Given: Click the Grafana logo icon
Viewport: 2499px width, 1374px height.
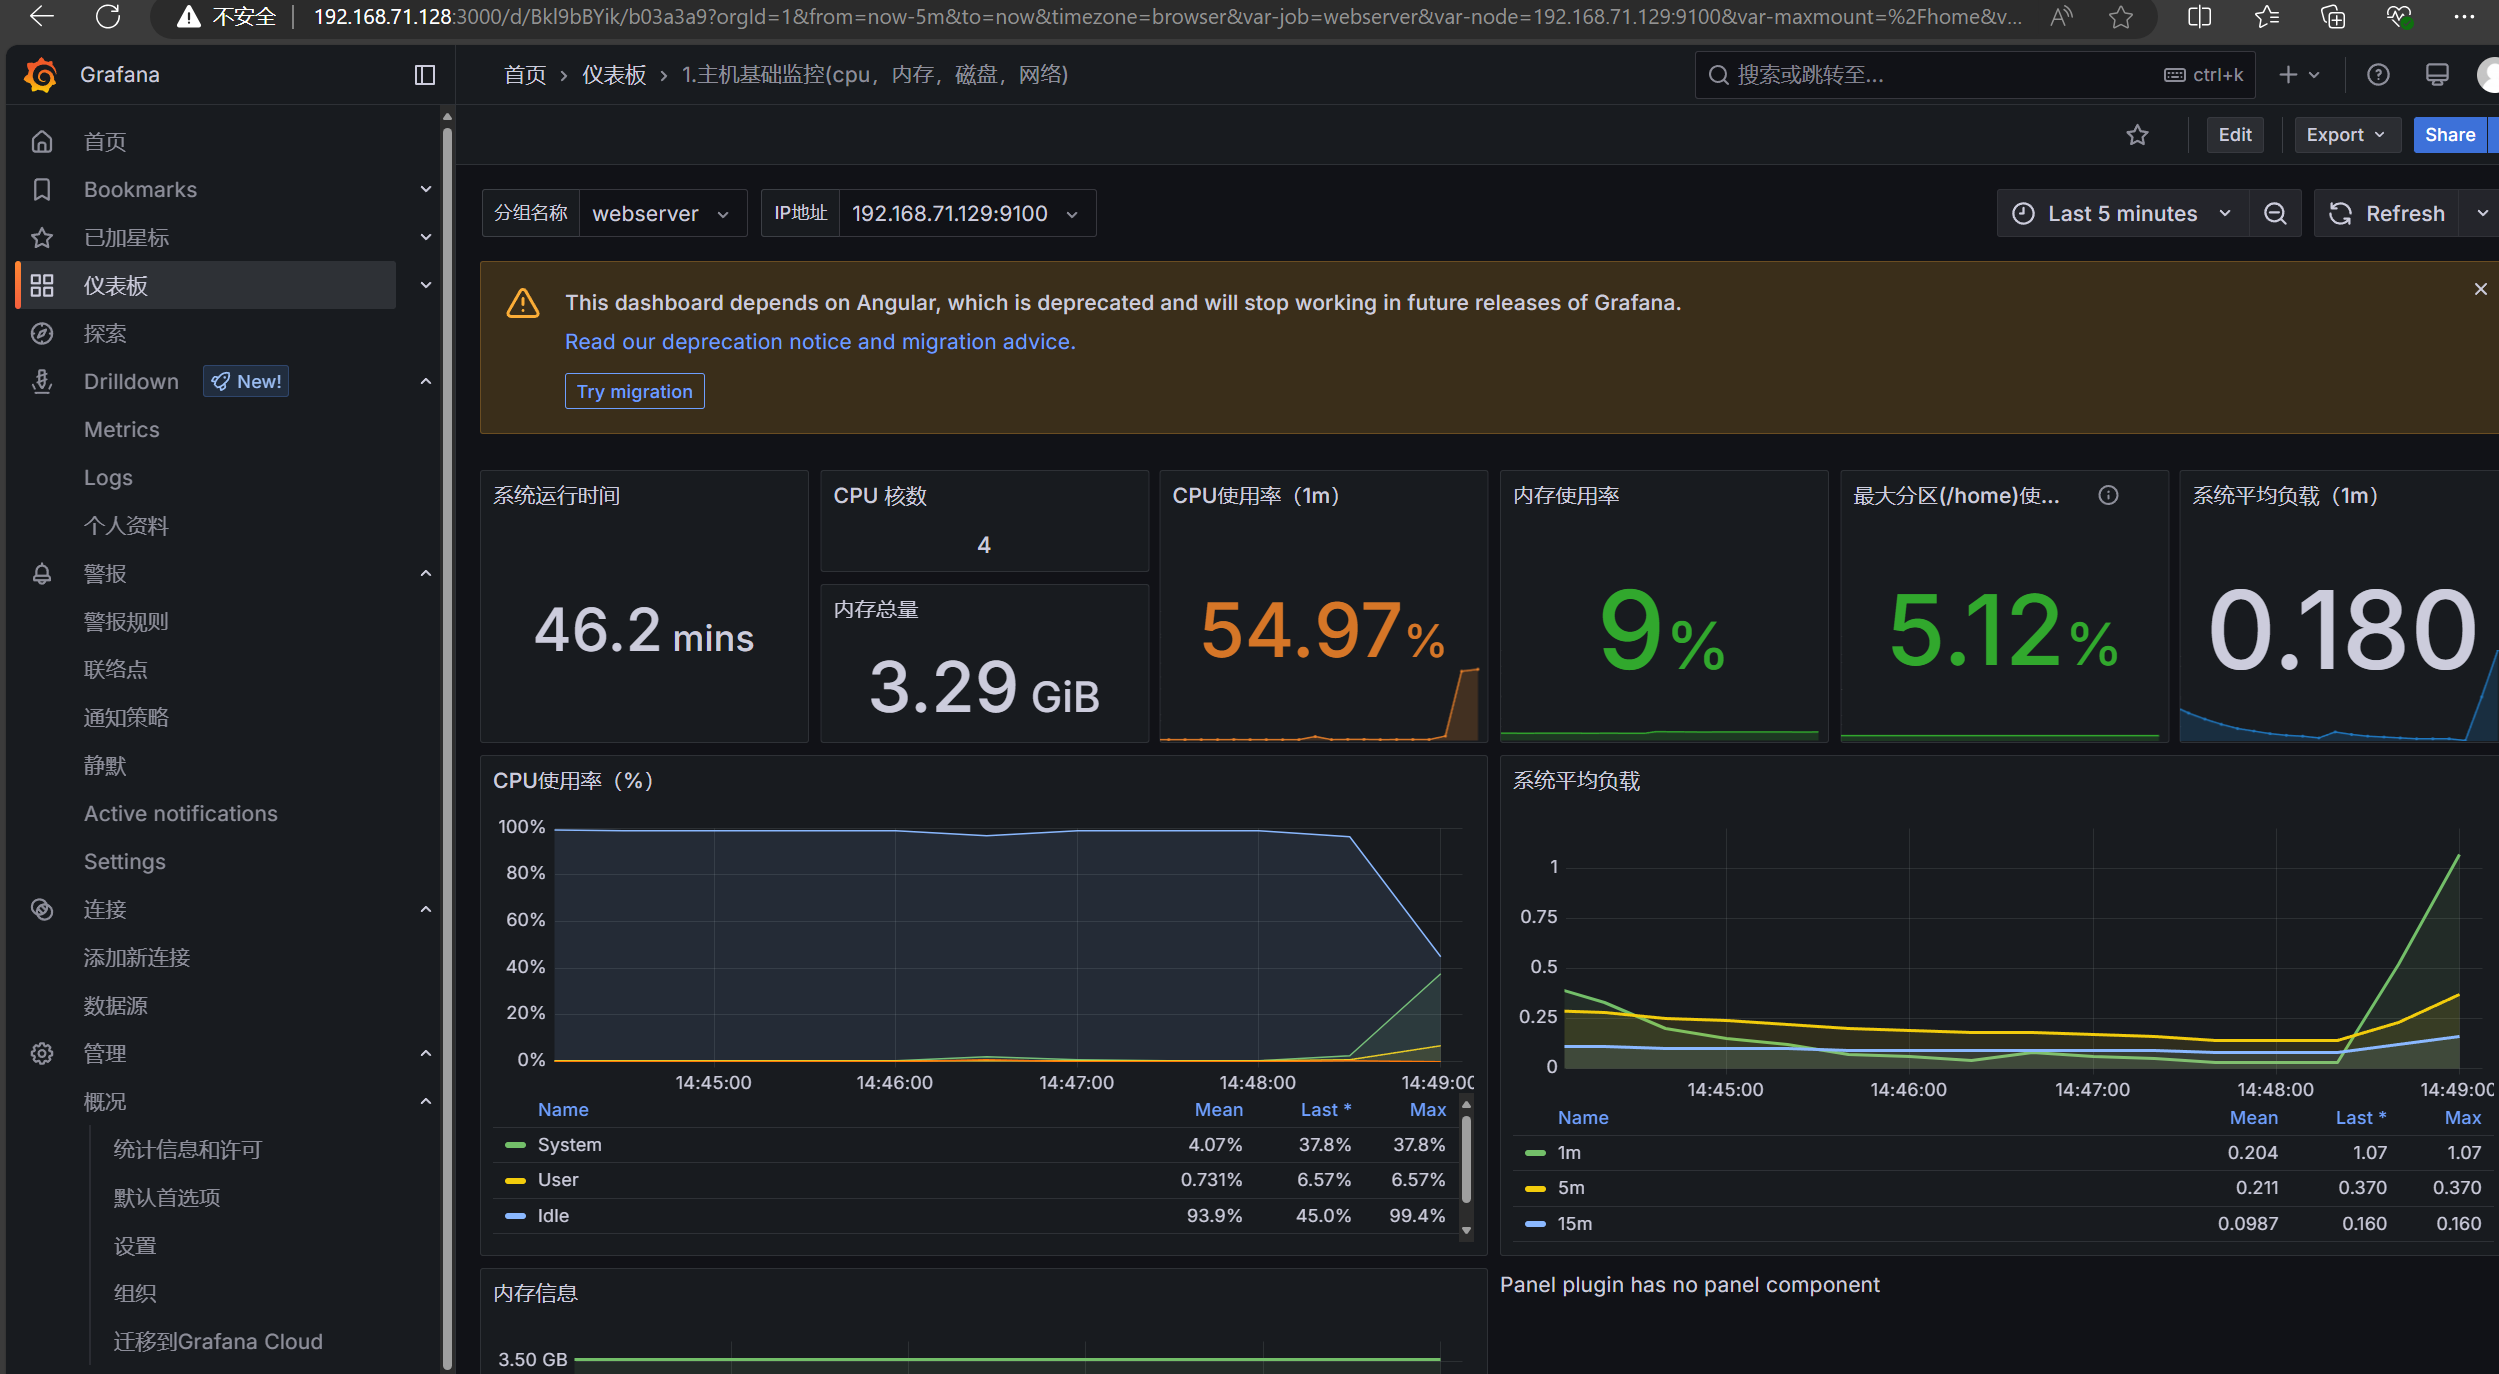Looking at the screenshot, I should 41,75.
